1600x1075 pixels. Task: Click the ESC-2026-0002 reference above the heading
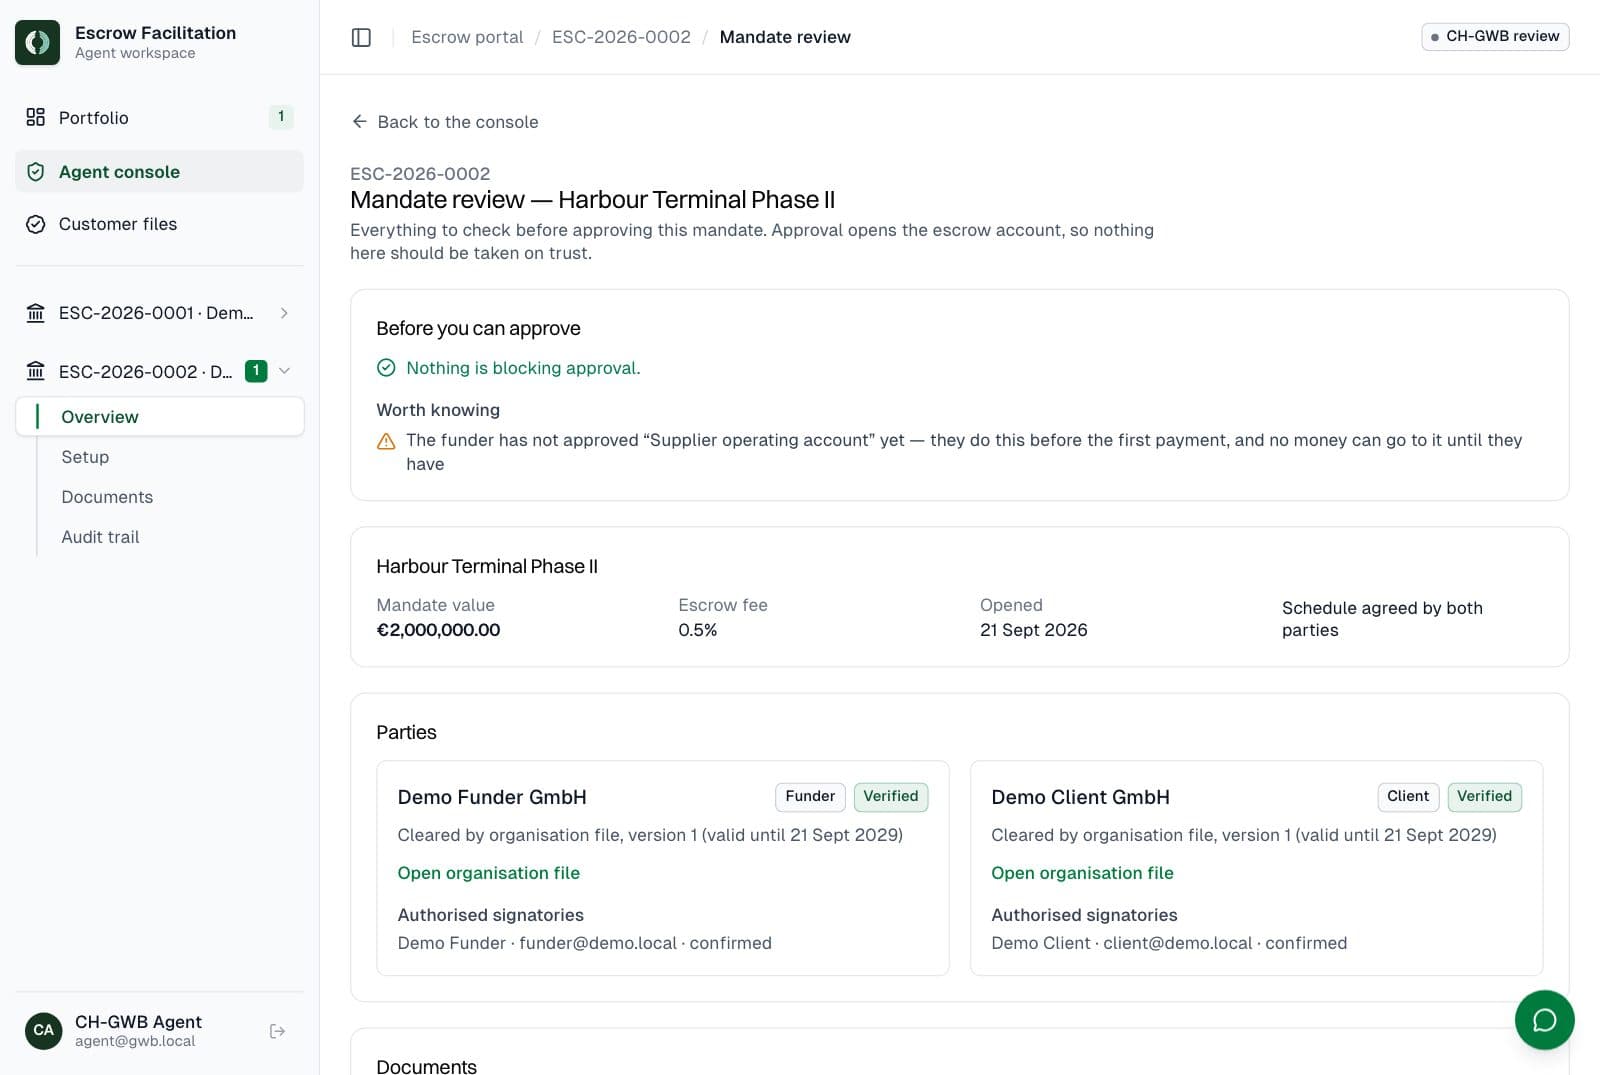[x=420, y=174]
